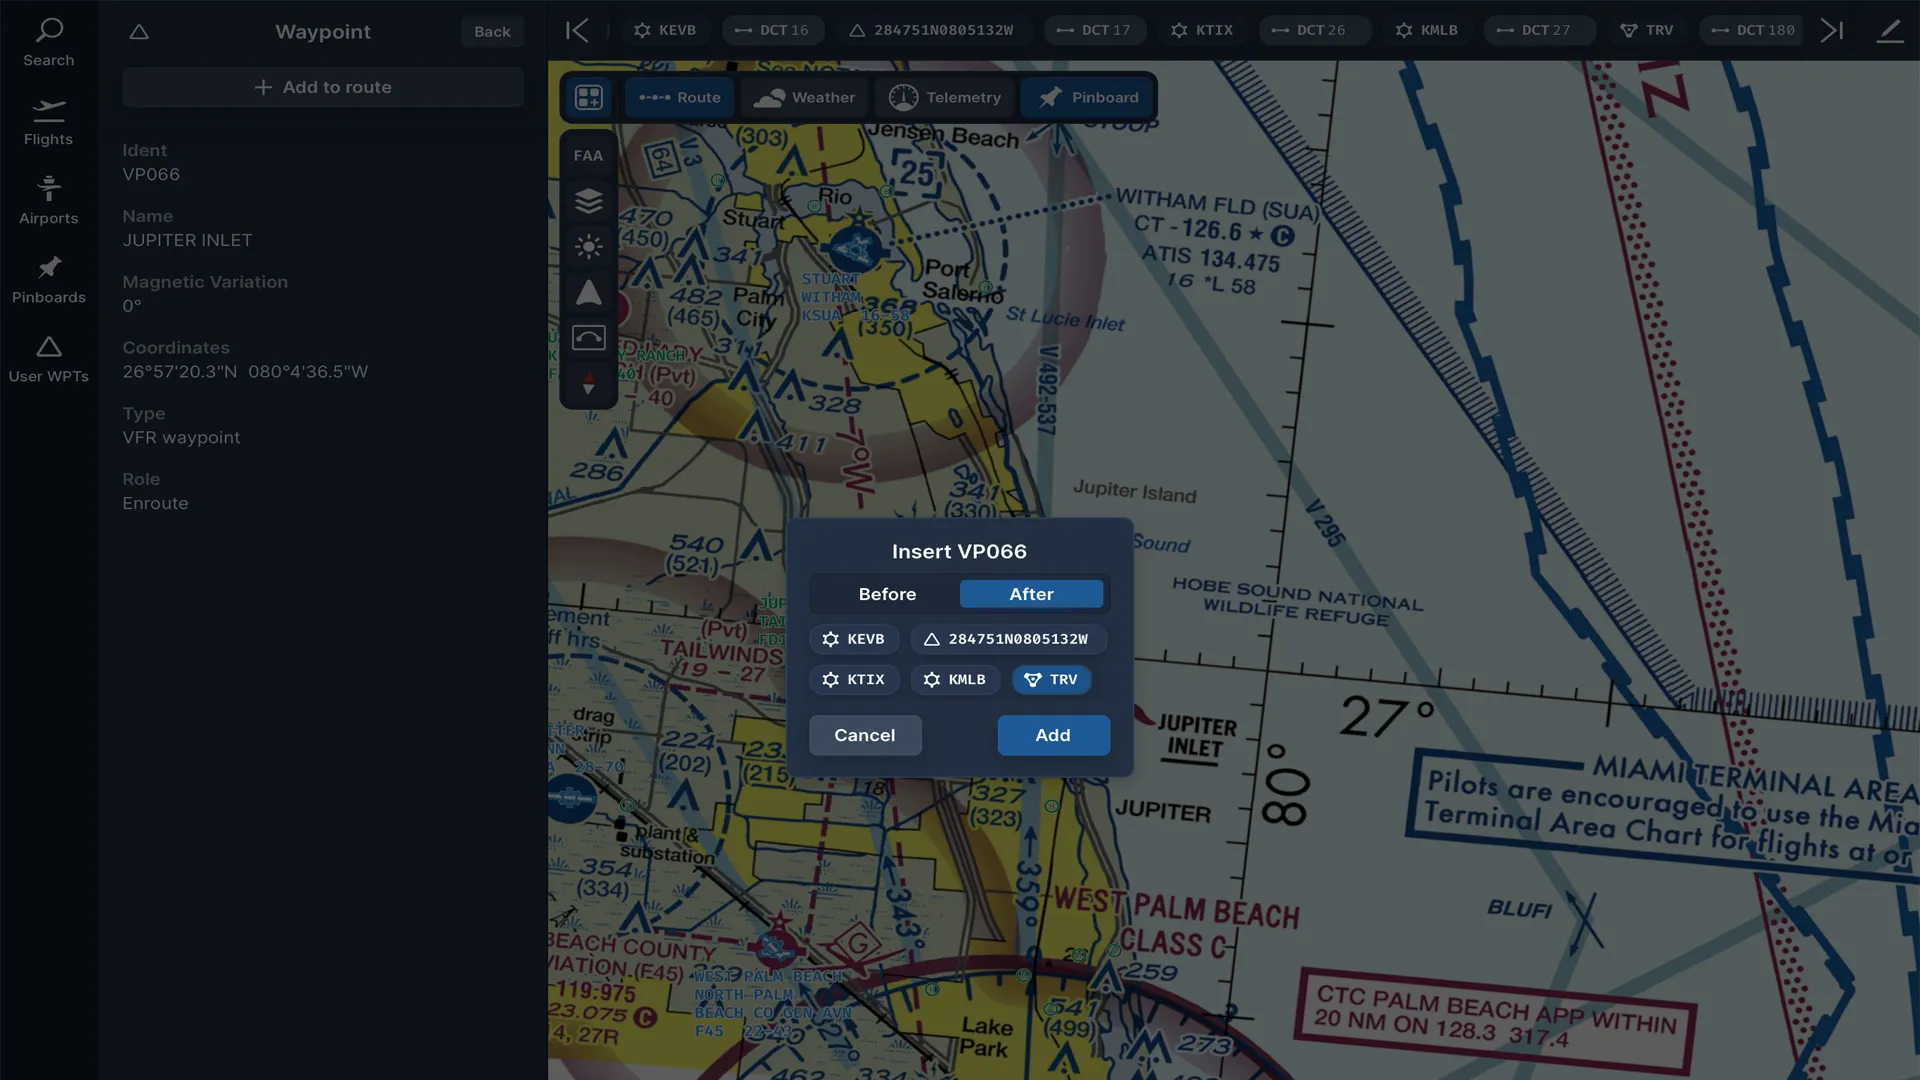Click the split-view grid icon above the map

[589, 97]
